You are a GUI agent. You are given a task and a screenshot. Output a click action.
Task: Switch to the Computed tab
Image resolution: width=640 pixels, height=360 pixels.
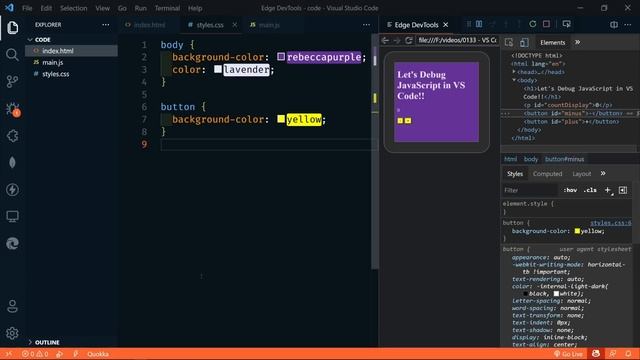click(x=547, y=174)
